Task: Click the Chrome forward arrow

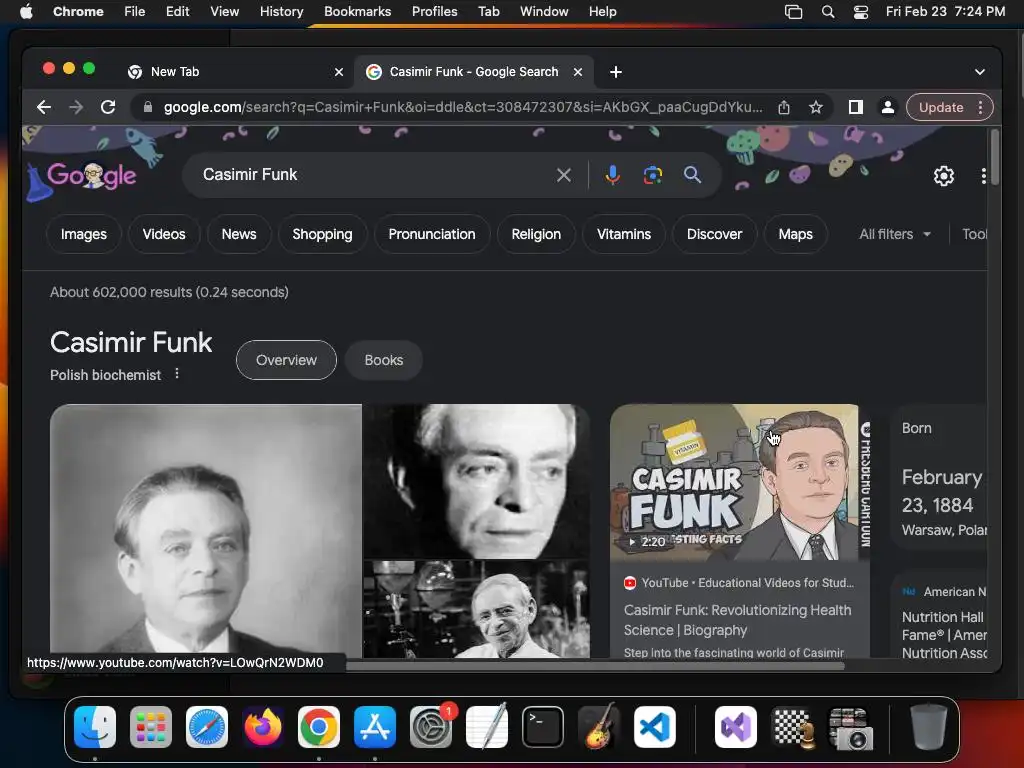Action: coord(76,107)
